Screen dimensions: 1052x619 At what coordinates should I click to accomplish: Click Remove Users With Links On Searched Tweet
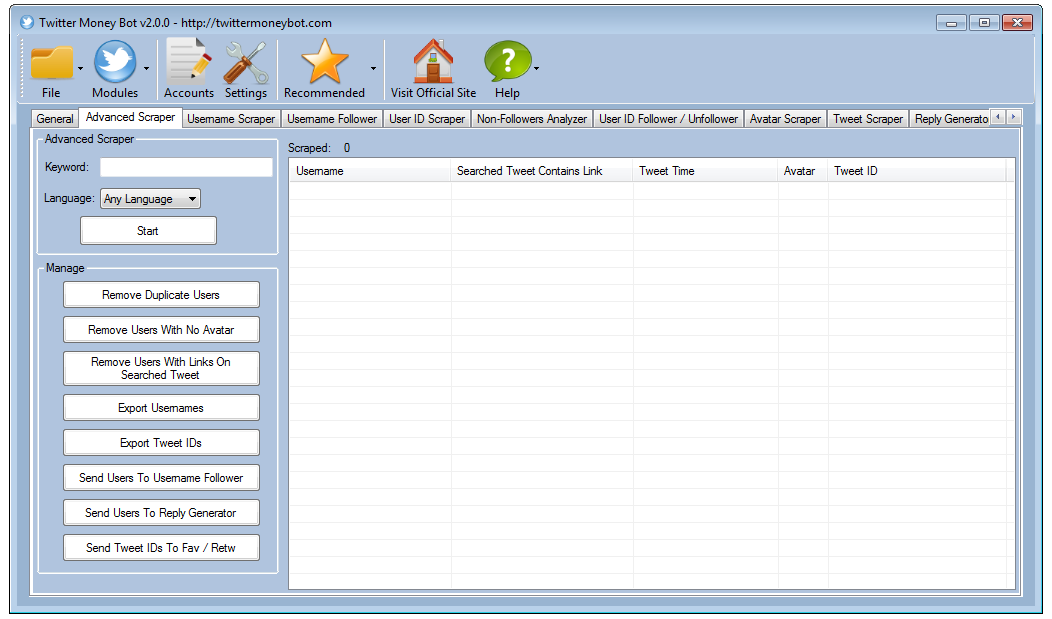point(161,368)
